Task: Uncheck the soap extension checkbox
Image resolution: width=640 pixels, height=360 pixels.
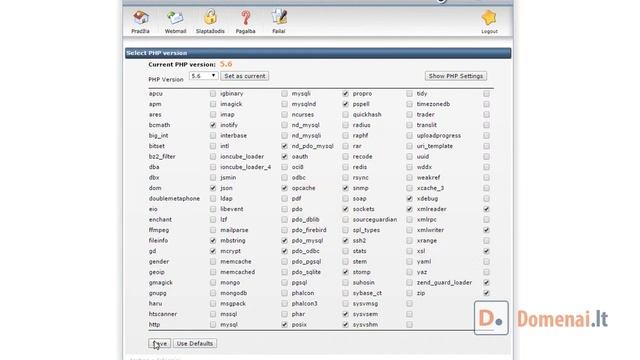Action: pyautogui.click(x=409, y=198)
